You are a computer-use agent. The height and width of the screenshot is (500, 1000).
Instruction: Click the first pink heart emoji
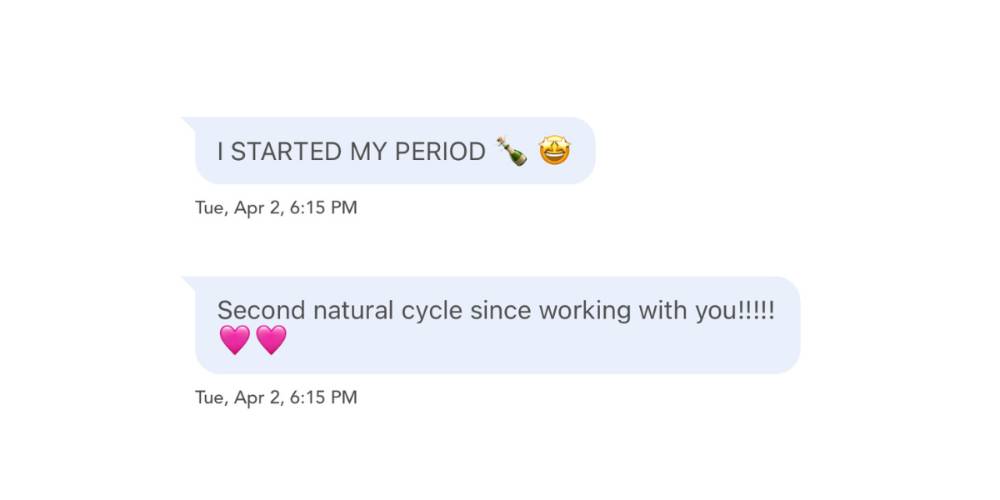(234, 340)
